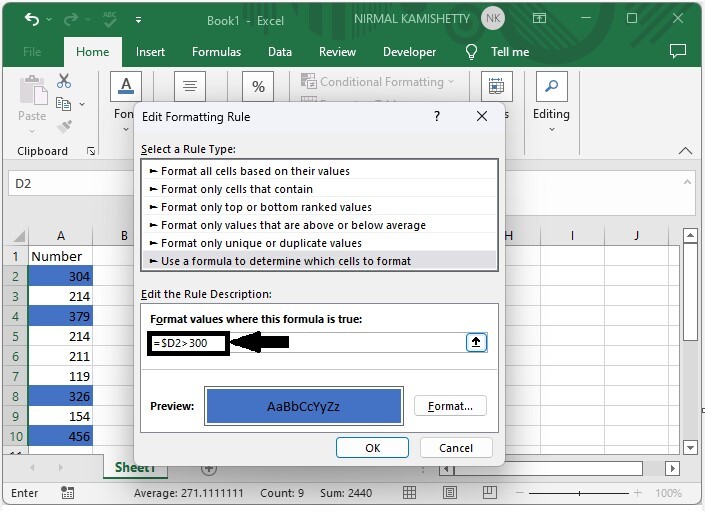Switch to Page Break Preview icon
The image size is (705, 511).
coord(490,493)
